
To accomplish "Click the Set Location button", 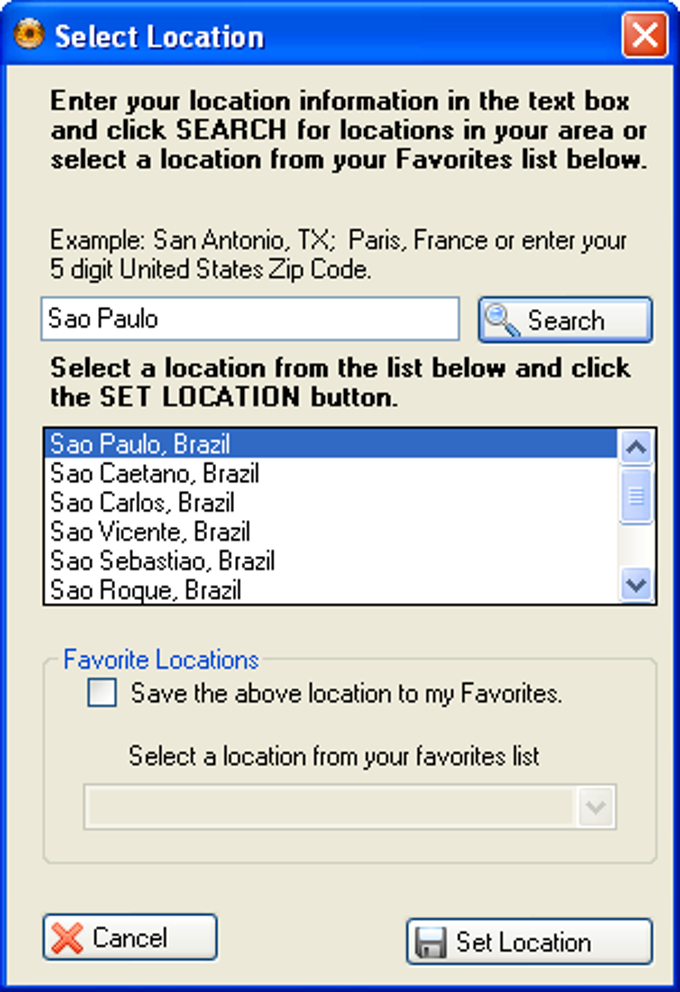I will 529,942.
